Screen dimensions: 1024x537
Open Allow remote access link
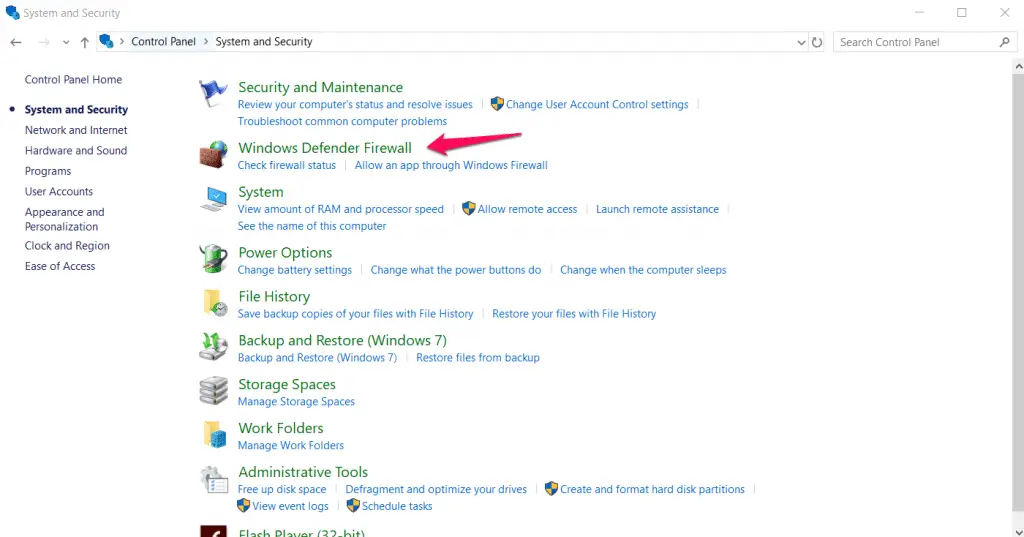(527, 209)
